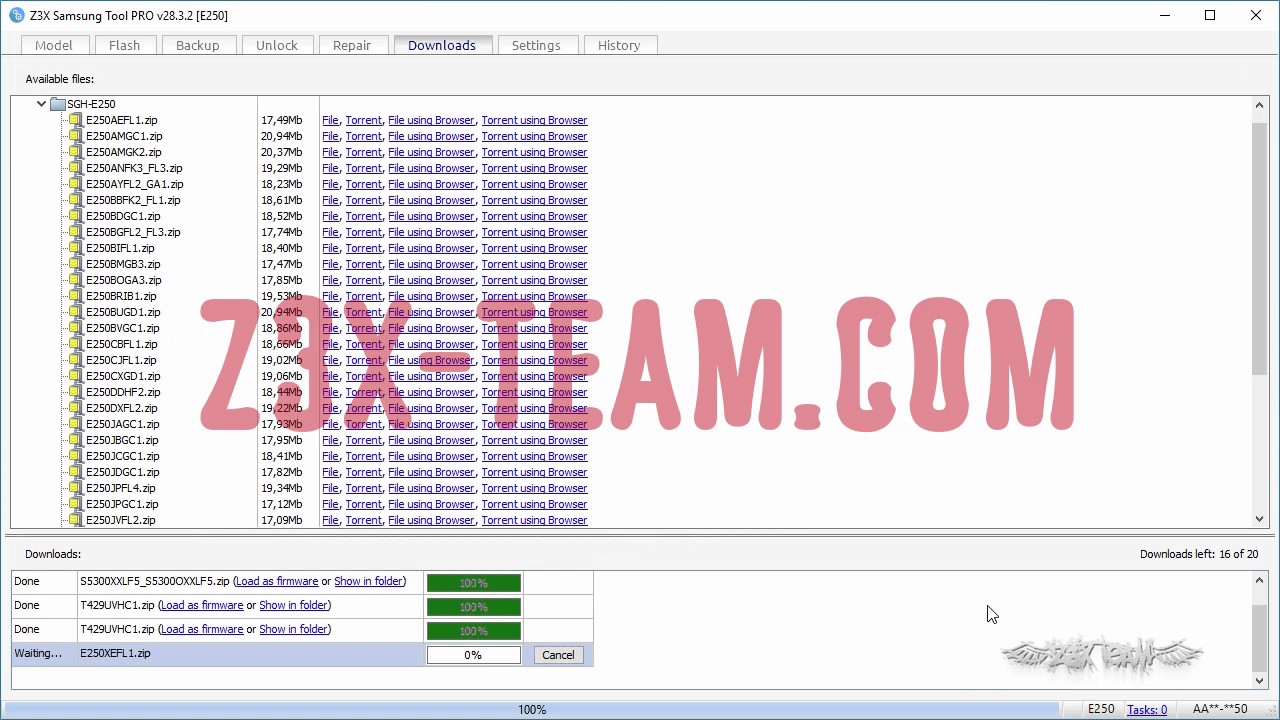Collapse the SGH-E250 folder tree node
The width and height of the screenshot is (1280, 720).
tap(41, 104)
